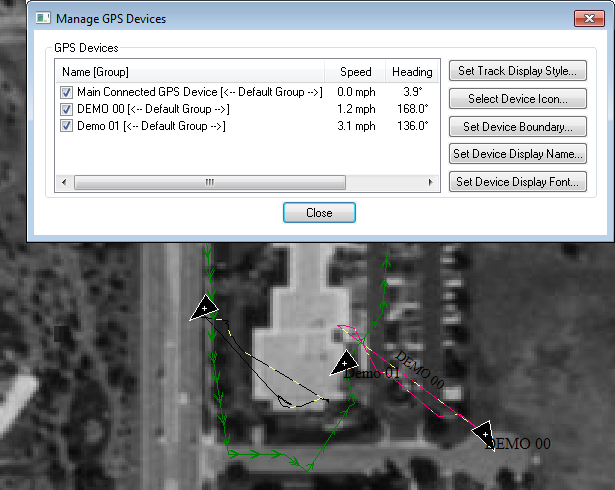Click the GPS arrow marker beside the Demo-01 label
Screen dimensions: 615x490
[345, 363]
